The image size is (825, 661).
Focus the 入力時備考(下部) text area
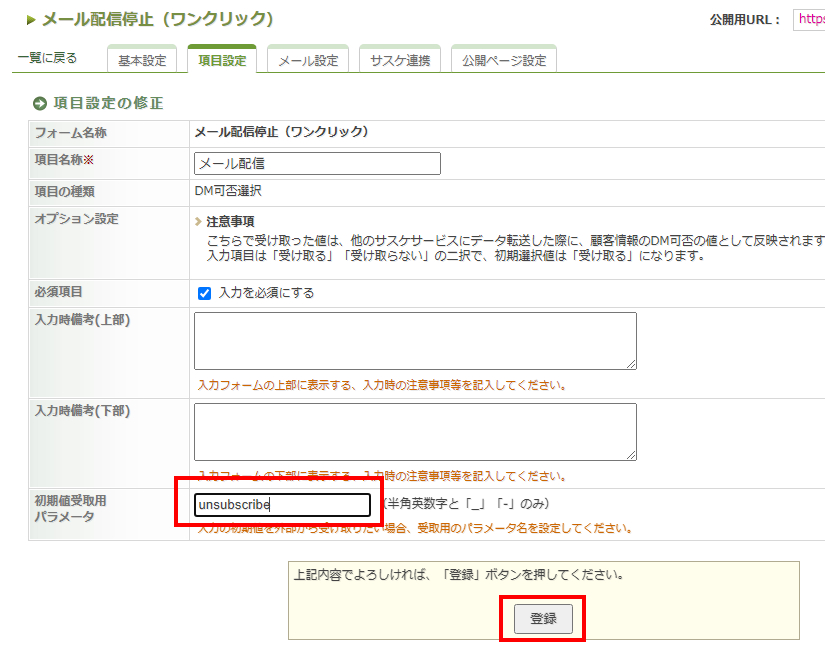(414, 431)
